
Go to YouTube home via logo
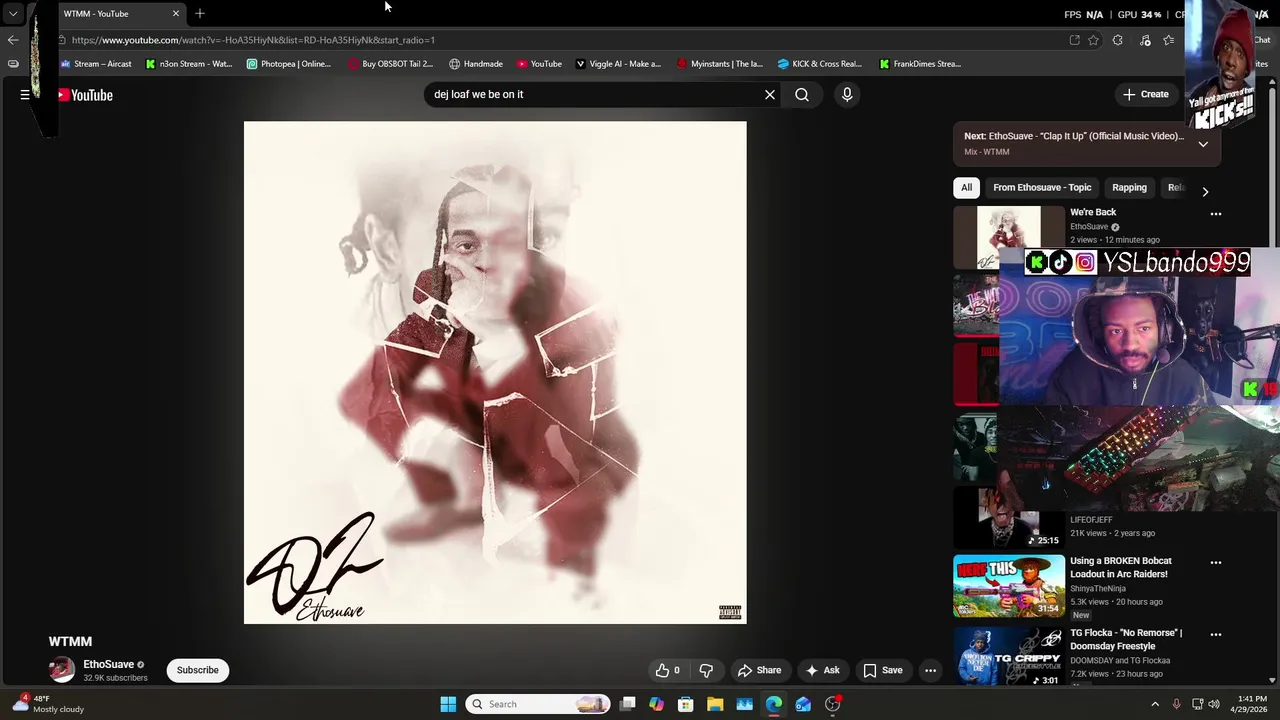[85, 95]
